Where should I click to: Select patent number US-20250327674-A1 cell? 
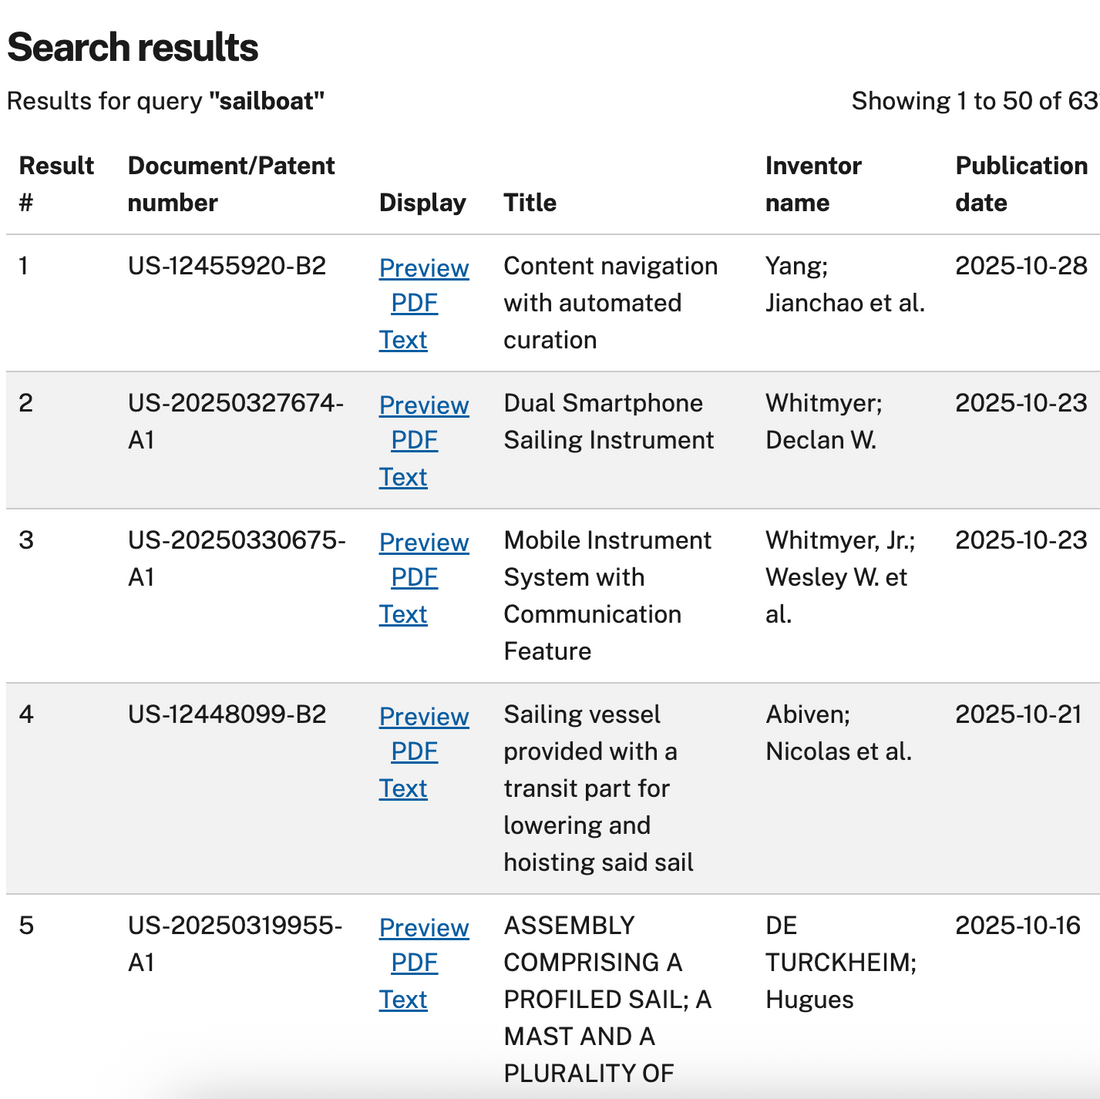tap(235, 421)
